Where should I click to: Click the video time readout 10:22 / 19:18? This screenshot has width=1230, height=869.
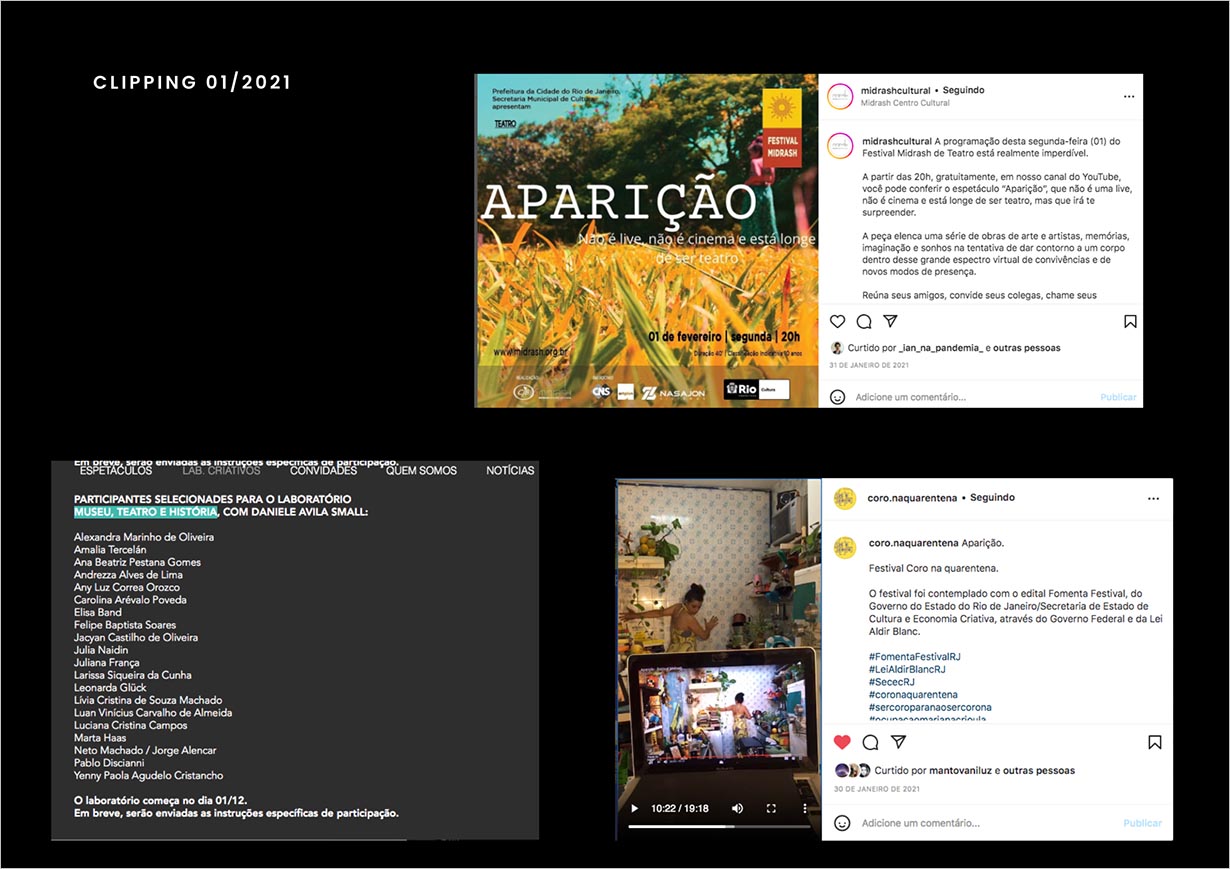click(679, 808)
